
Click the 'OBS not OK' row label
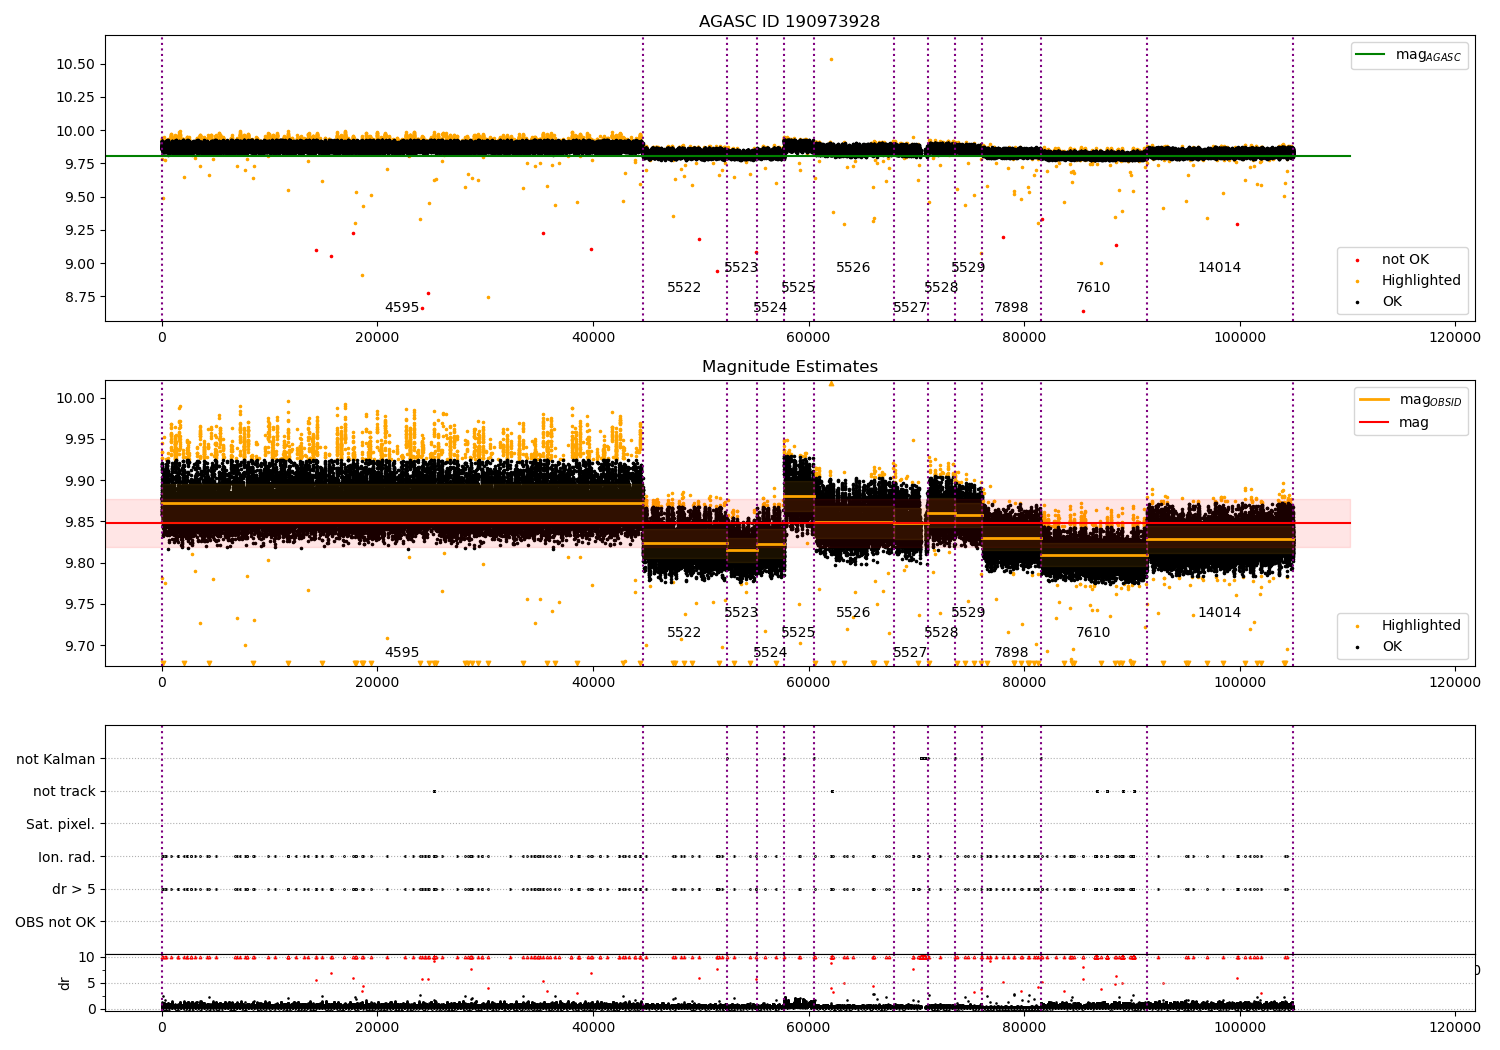point(55,922)
